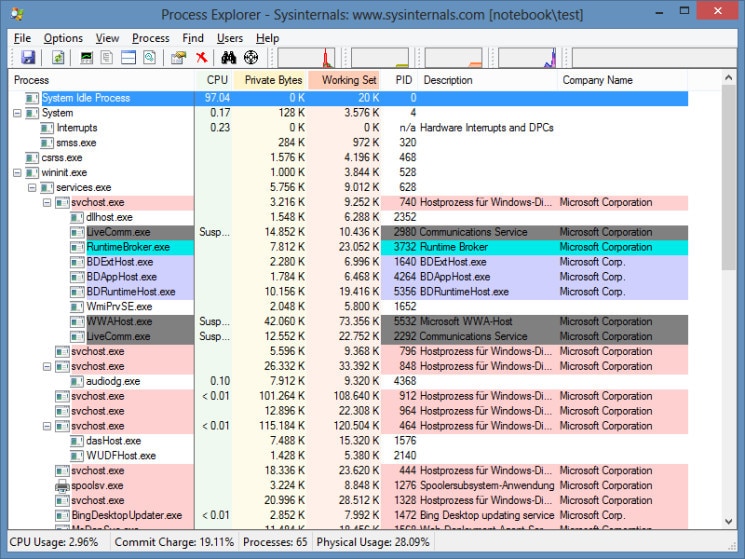This screenshot has width=745, height=559.
Task: Click CPU Usage 2.96% in status bar
Action: [54, 542]
